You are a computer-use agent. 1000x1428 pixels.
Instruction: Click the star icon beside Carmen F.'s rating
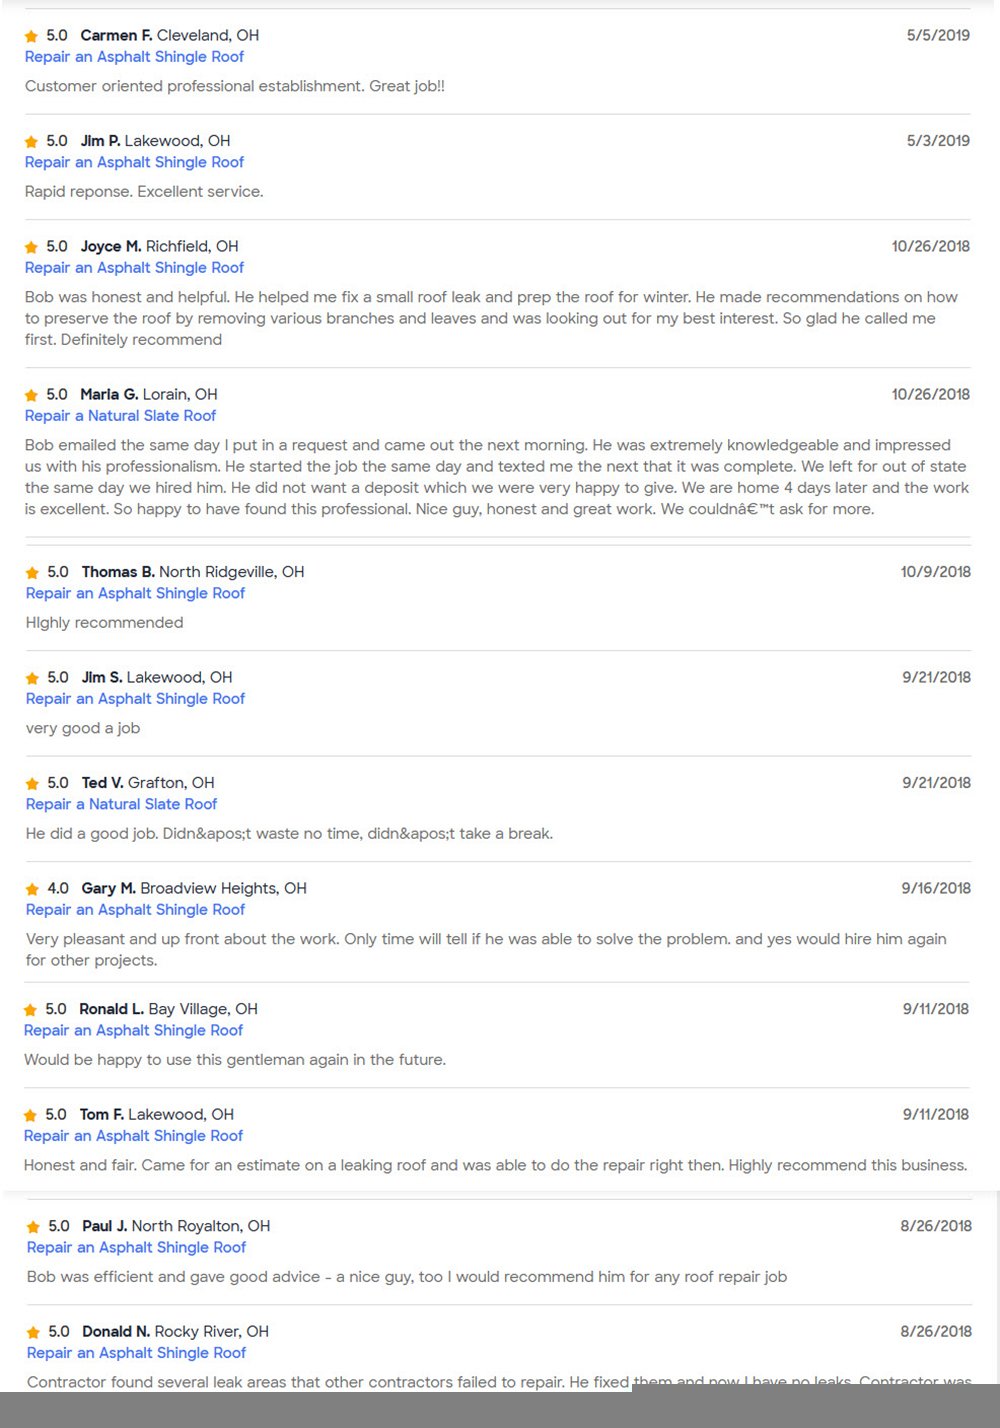point(31,36)
